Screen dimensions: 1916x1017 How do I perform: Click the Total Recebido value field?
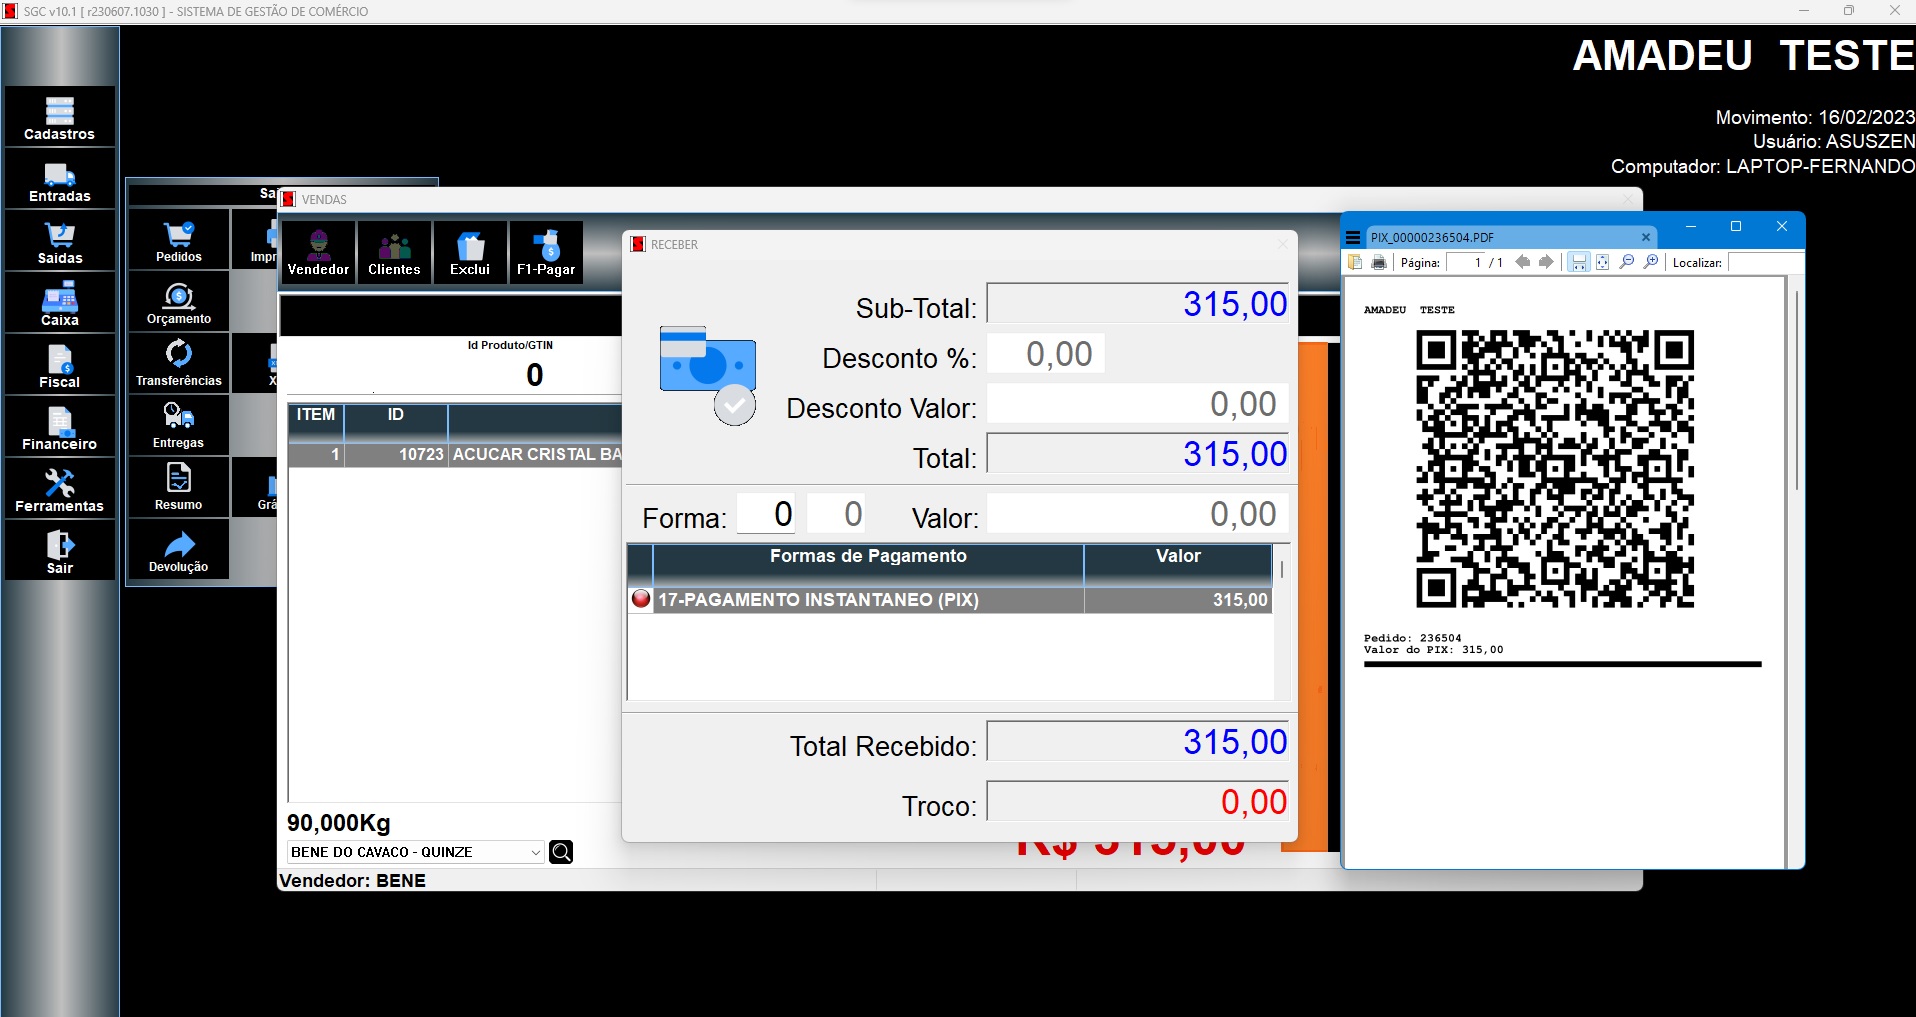[1138, 742]
